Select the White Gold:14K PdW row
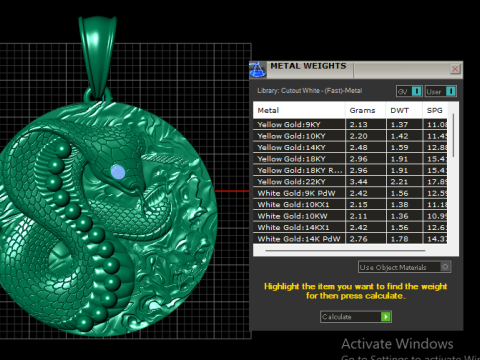Image resolution: width=480 pixels, height=360 pixels. [350, 239]
